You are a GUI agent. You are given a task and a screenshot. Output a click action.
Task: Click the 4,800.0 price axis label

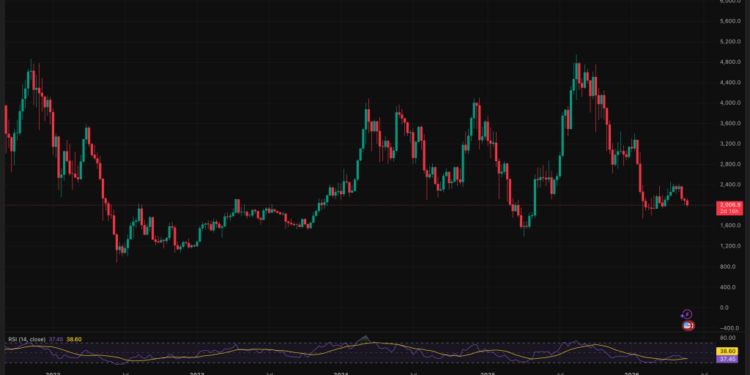(x=730, y=62)
